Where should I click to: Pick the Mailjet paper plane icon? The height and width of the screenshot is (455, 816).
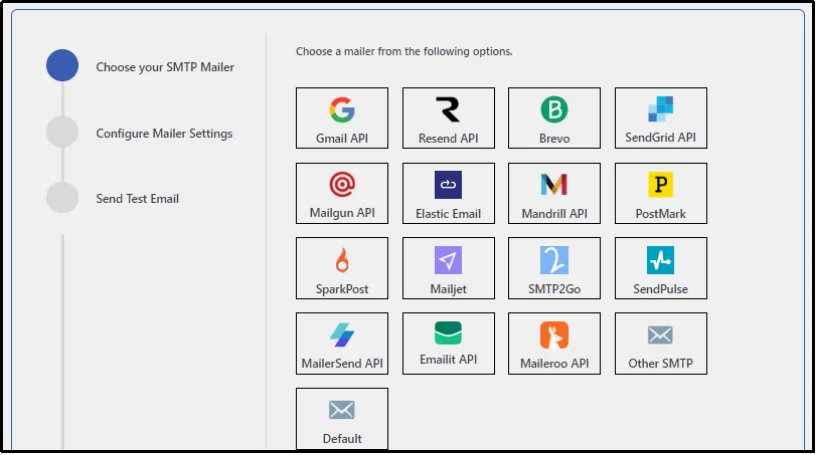(x=448, y=260)
